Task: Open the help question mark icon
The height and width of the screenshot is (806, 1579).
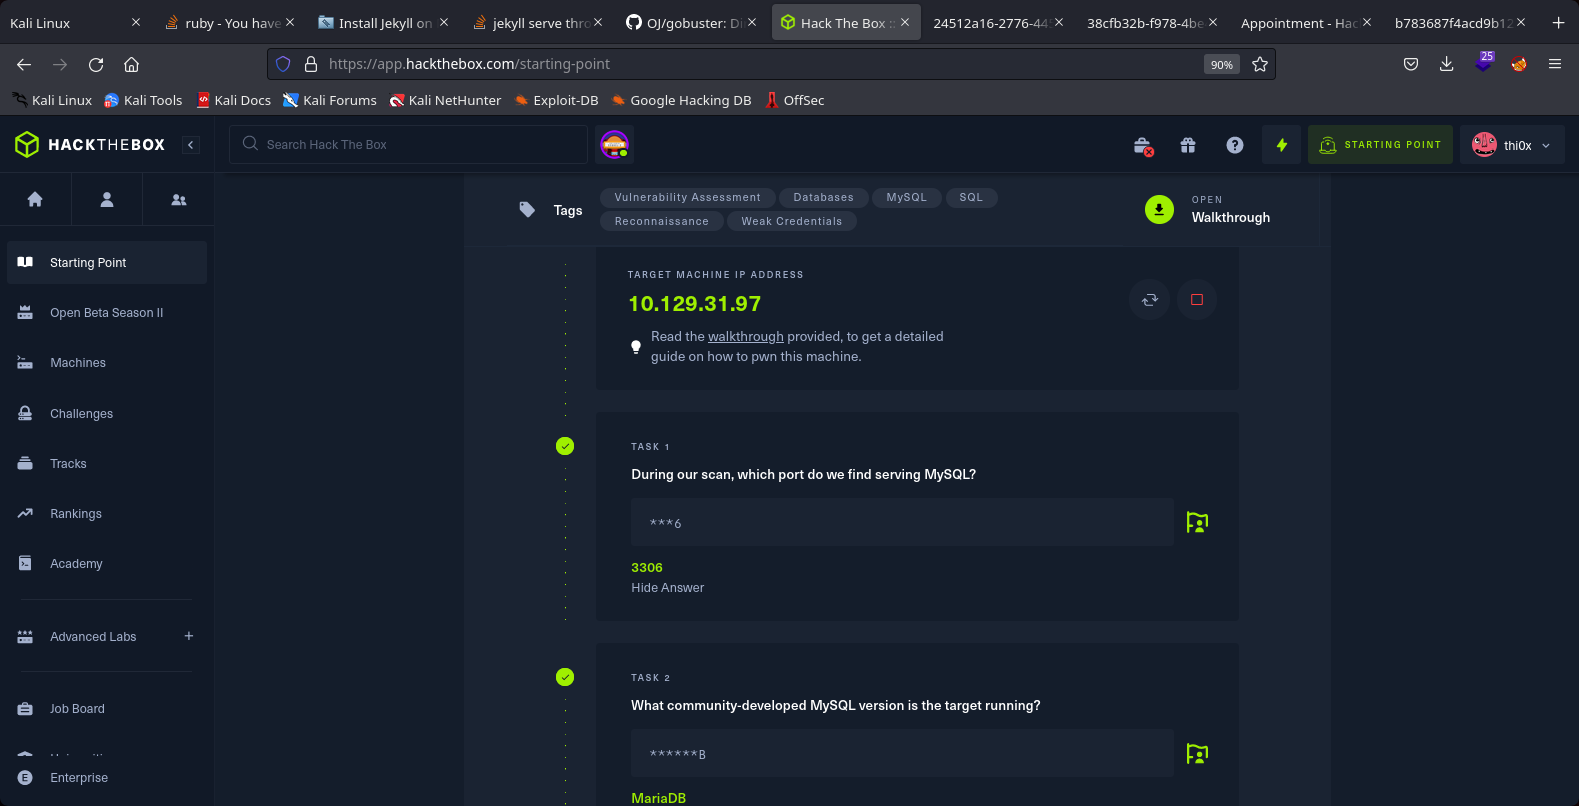Action: pyautogui.click(x=1235, y=145)
